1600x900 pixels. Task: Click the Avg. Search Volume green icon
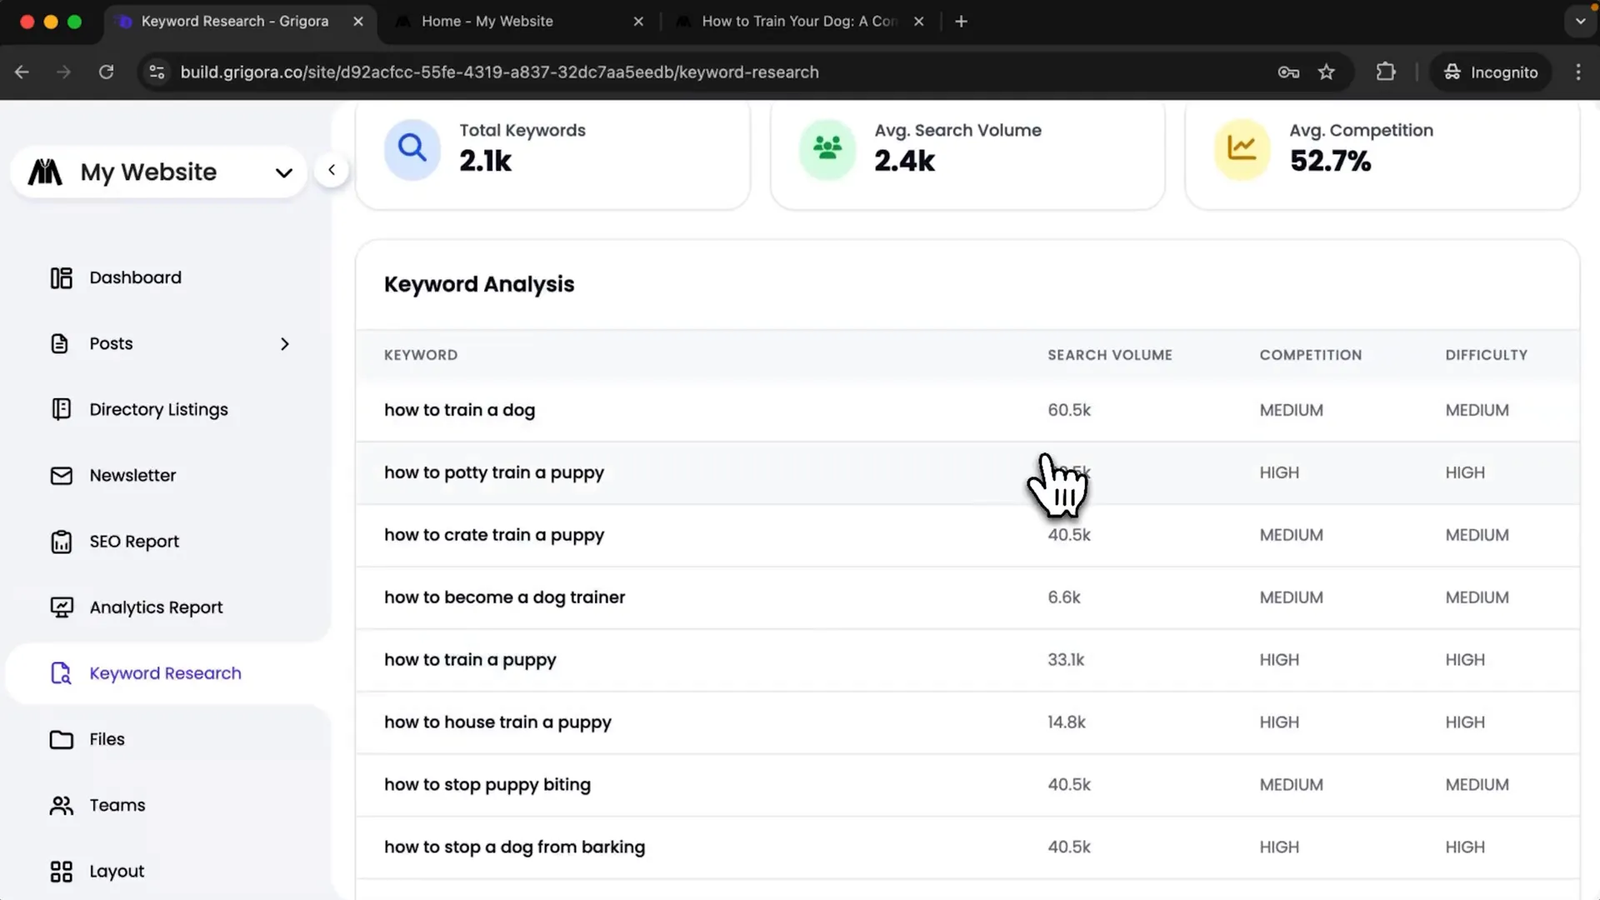tap(827, 149)
